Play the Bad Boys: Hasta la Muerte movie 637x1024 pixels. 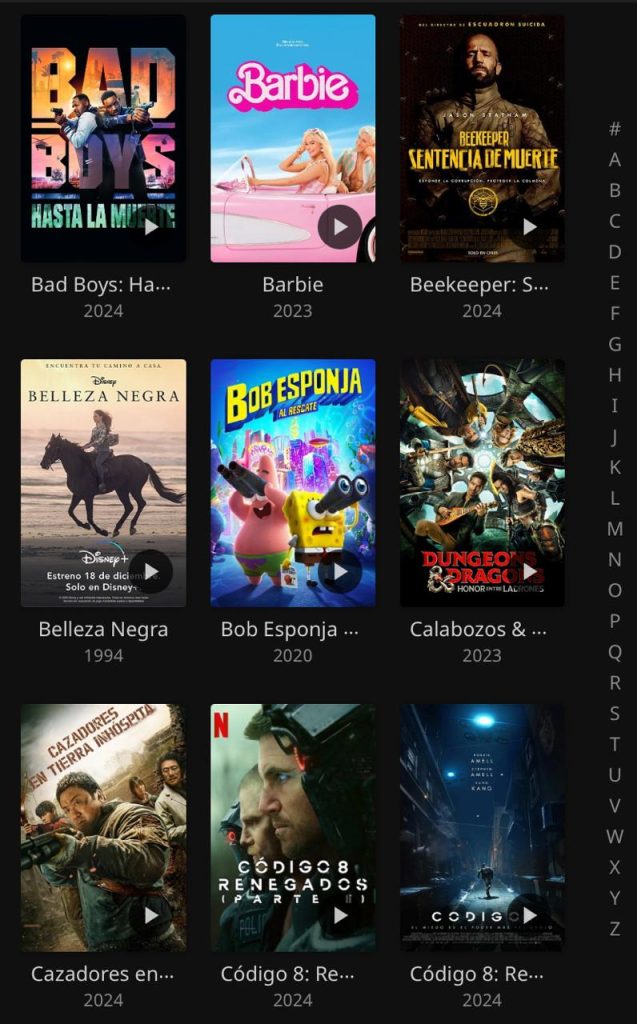(x=151, y=227)
